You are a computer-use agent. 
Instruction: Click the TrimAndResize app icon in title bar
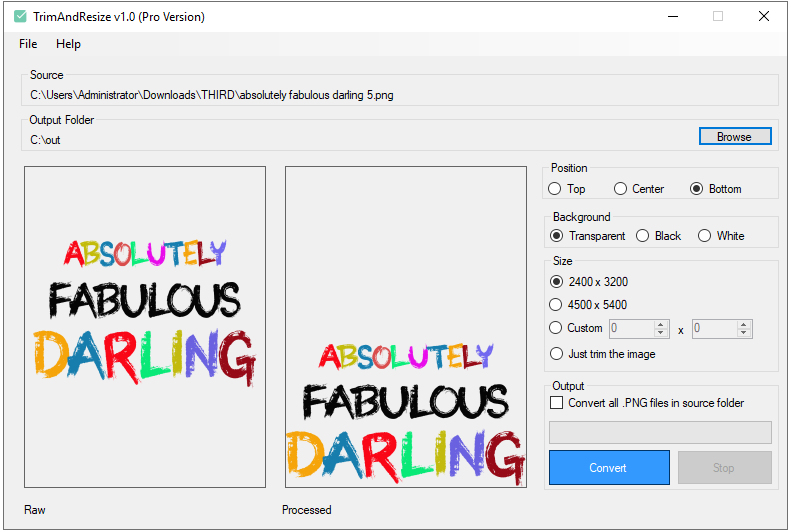point(20,16)
